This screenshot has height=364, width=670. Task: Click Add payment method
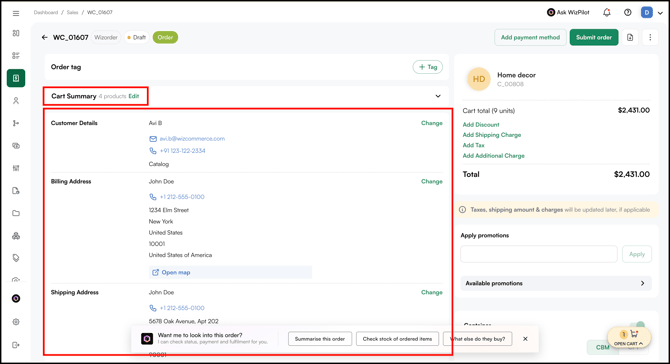click(x=530, y=38)
